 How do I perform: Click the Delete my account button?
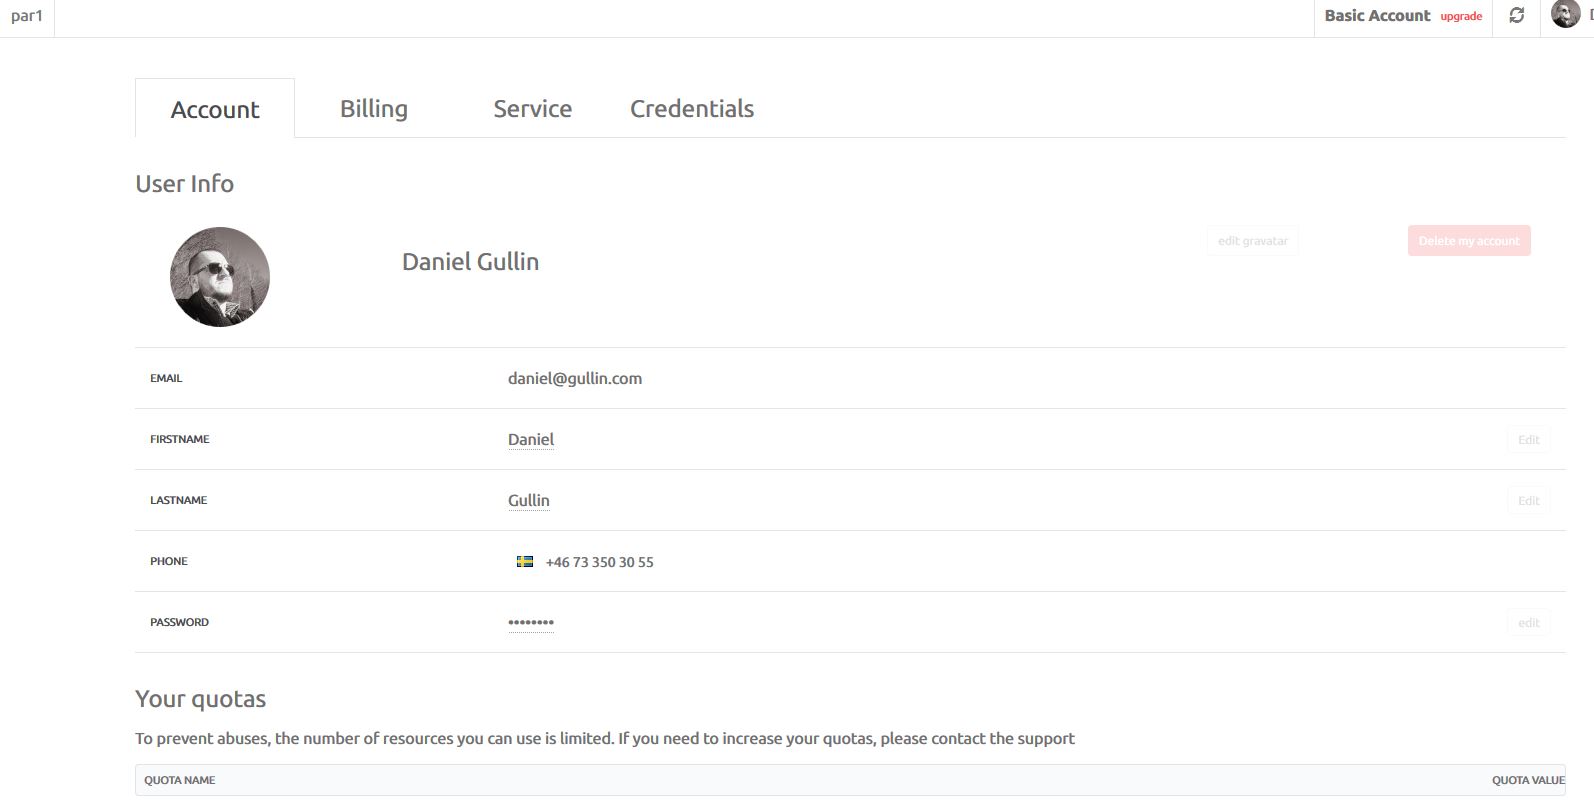(1469, 241)
